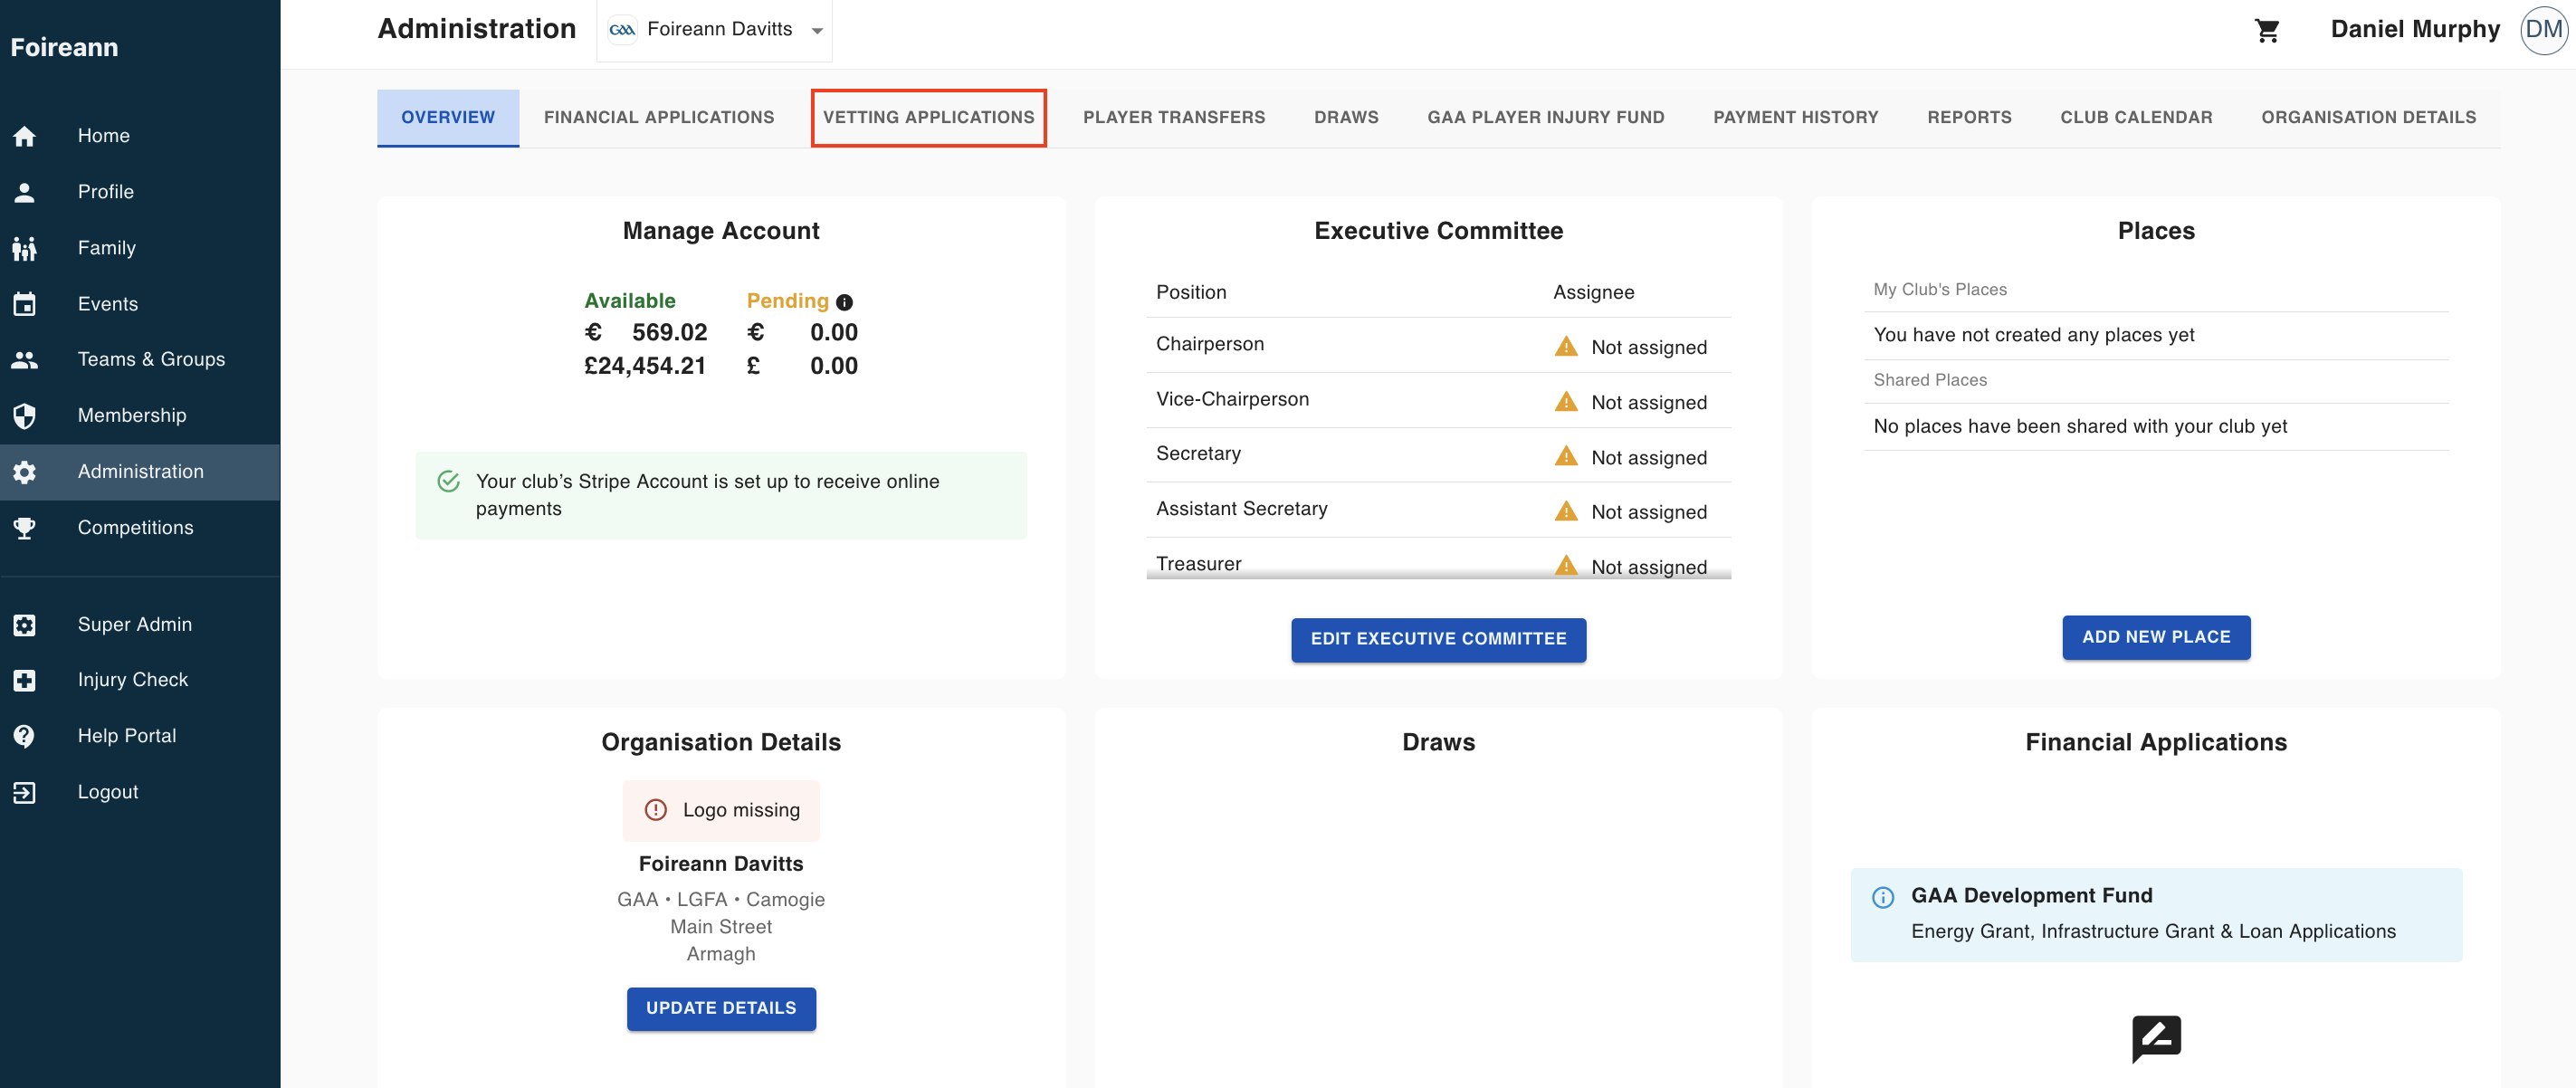
Task: Click the Secretary warning triangle icon
Action: click(1566, 457)
